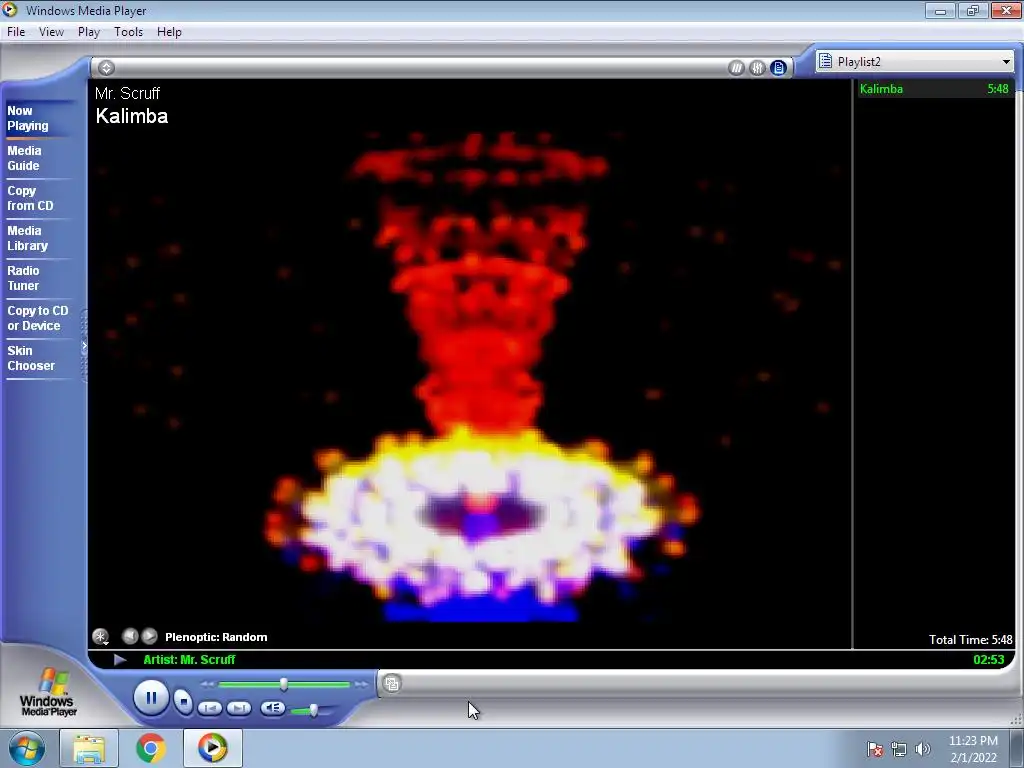Open the network tray icon
Viewport: 1024px width, 768px height.
899,749
